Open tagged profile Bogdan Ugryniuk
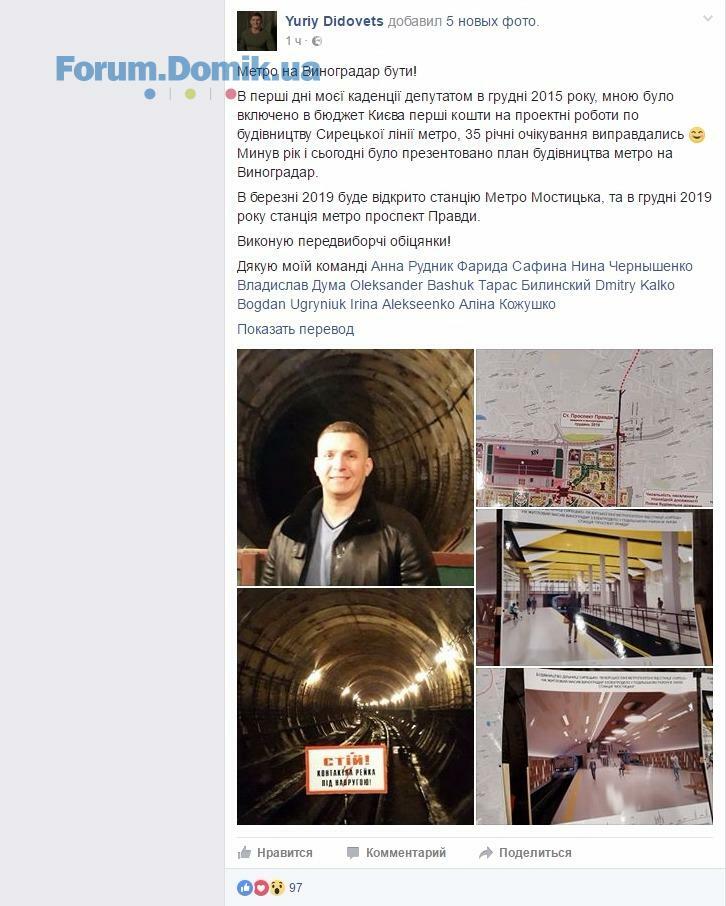 pyautogui.click(x=291, y=305)
